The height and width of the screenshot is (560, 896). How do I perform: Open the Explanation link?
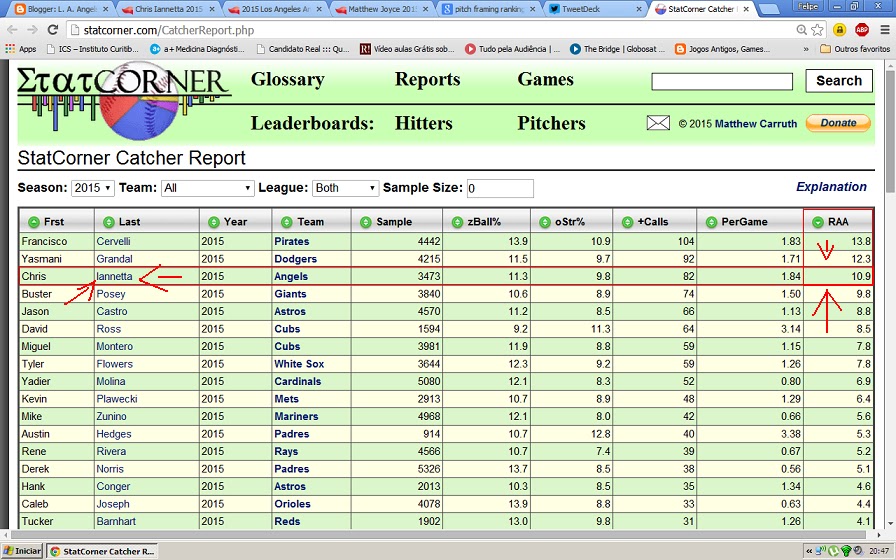point(831,187)
